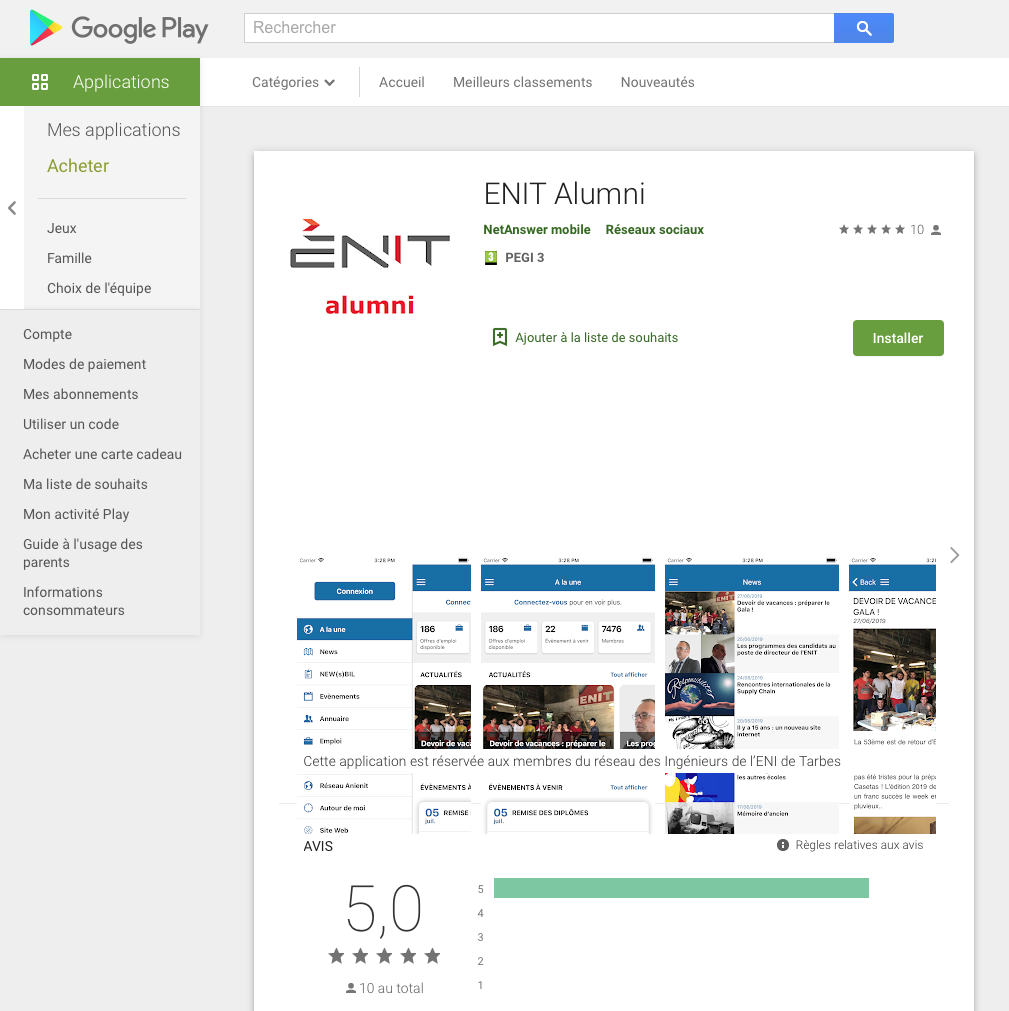The image size is (1009, 1011).
Task: Open the Applications section header
Action: (100, 82)
